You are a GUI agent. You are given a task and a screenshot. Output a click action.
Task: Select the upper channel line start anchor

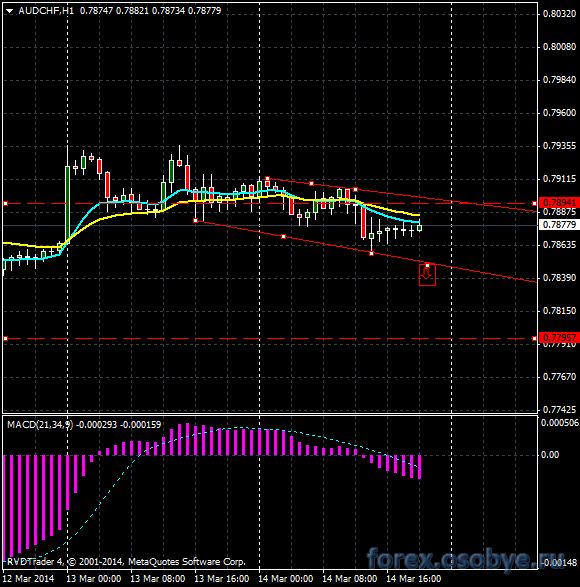[x=267, y=179]
